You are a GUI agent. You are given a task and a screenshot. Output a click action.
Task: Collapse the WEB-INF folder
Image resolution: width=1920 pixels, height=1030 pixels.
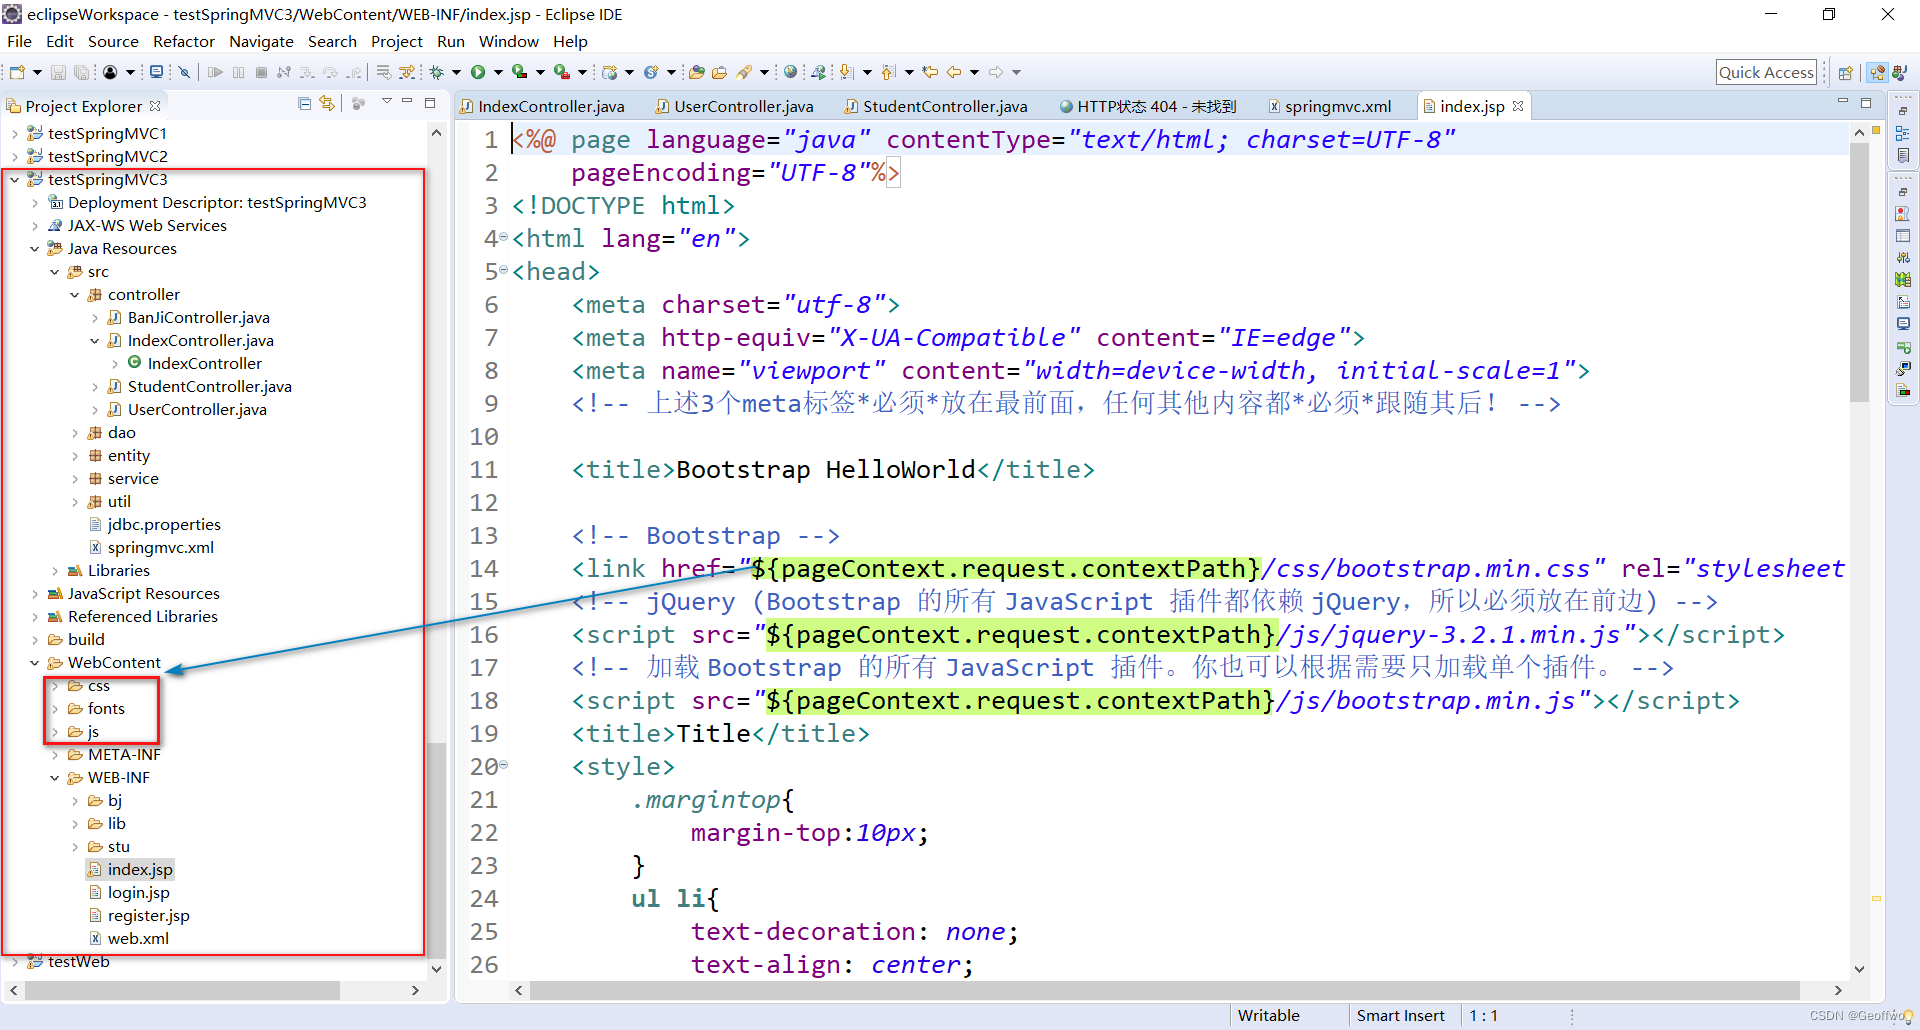click(54, 777)
